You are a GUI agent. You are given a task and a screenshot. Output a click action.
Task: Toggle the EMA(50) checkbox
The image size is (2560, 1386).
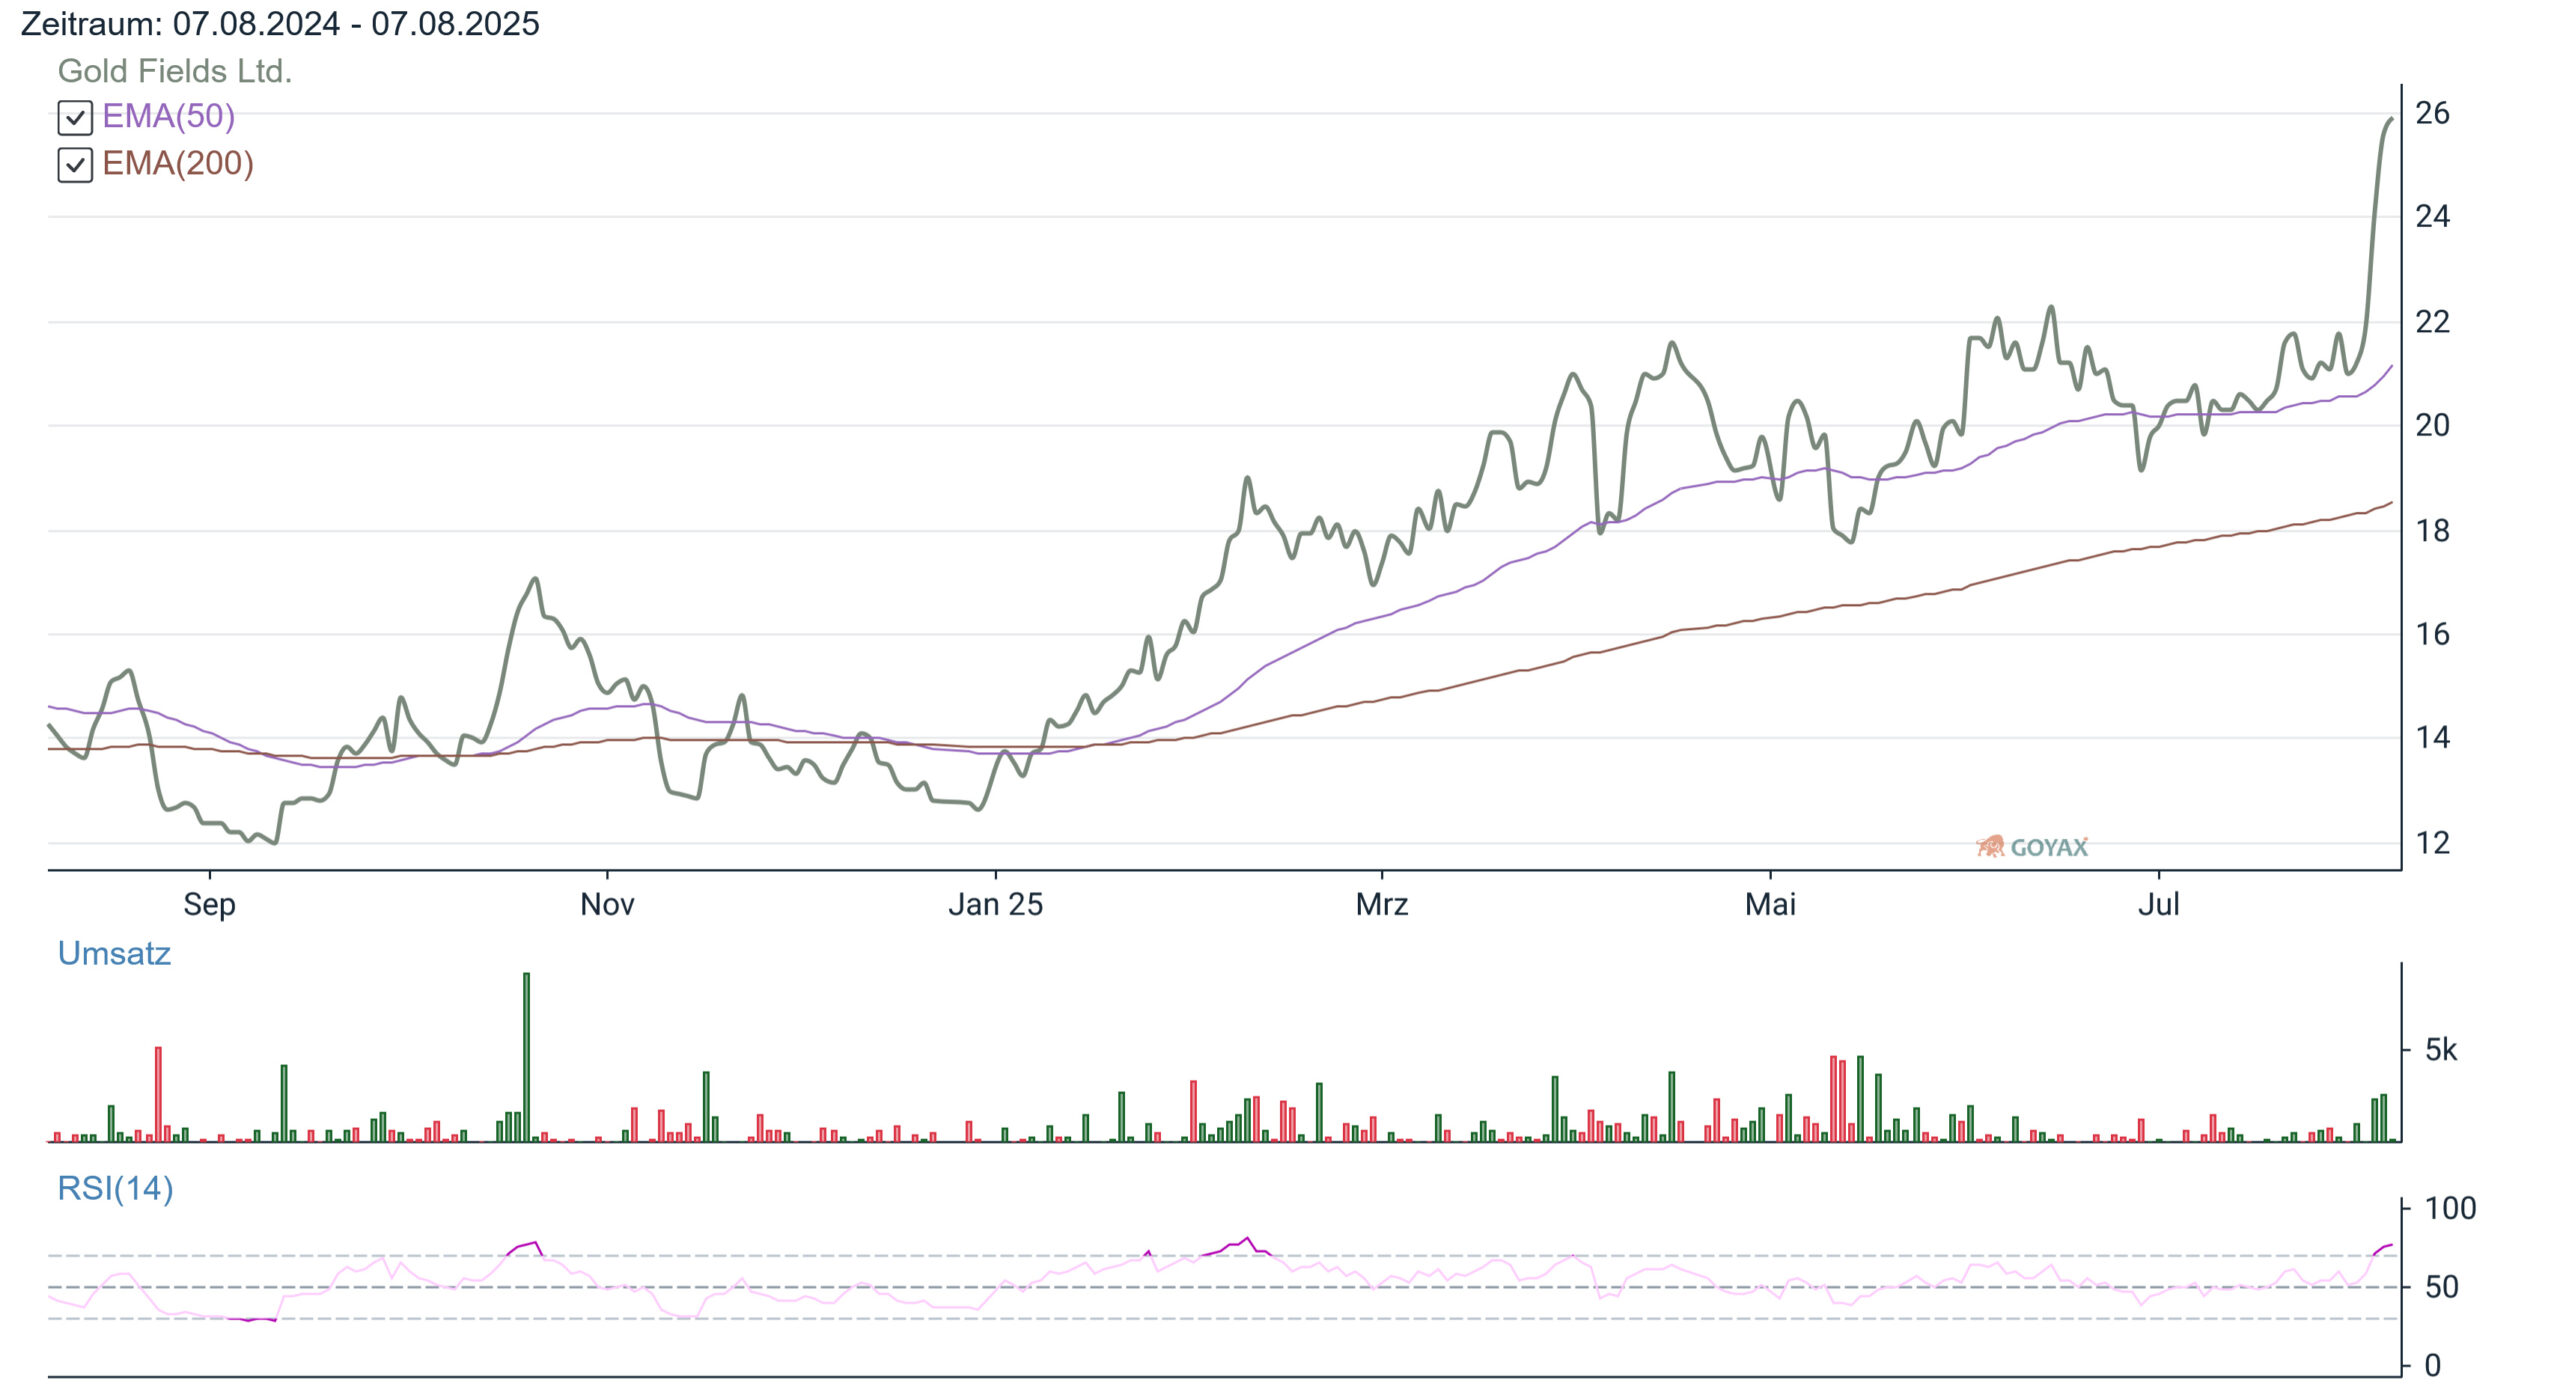click(75, 117)
